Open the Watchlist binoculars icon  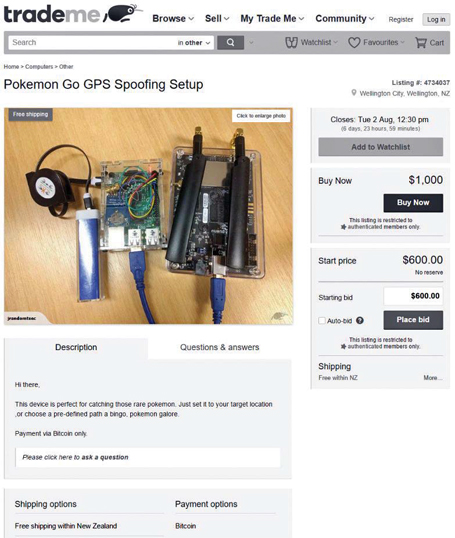291,43
